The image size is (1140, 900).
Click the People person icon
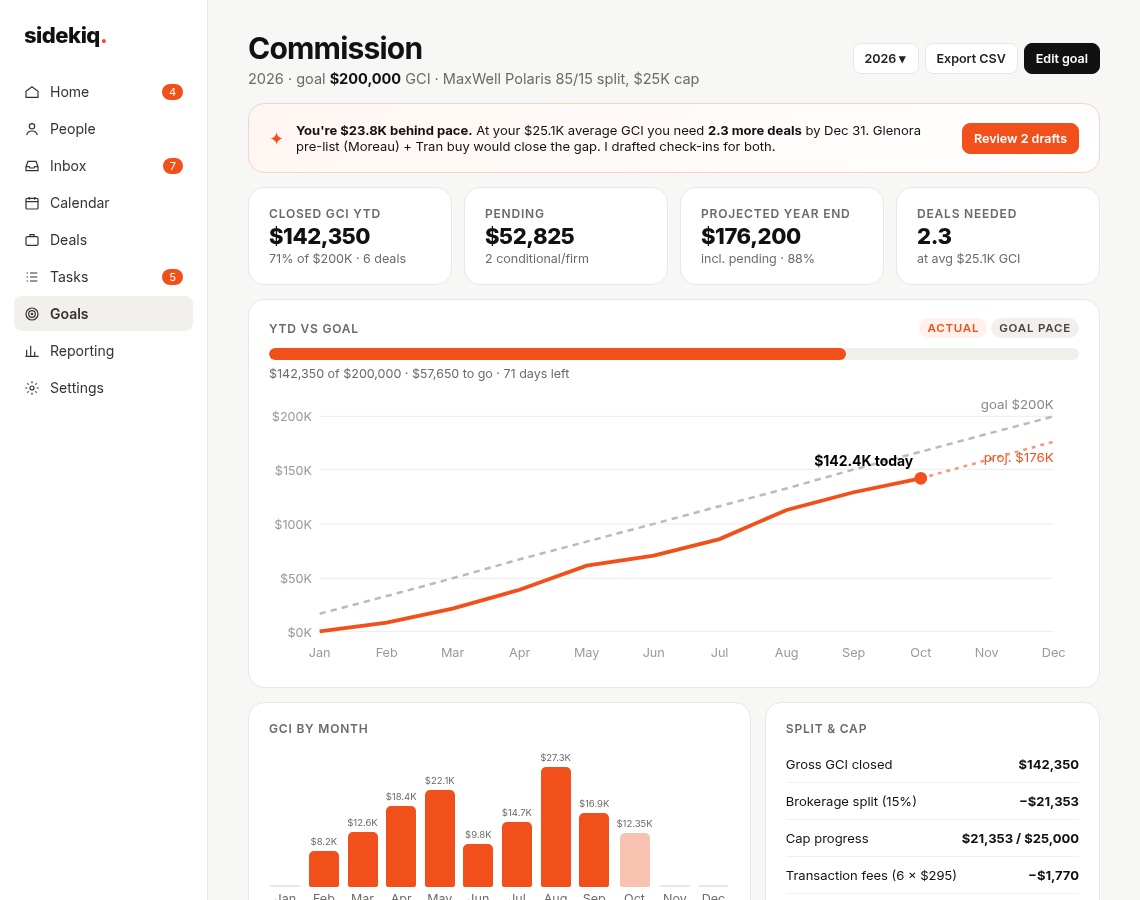point(32,129)
